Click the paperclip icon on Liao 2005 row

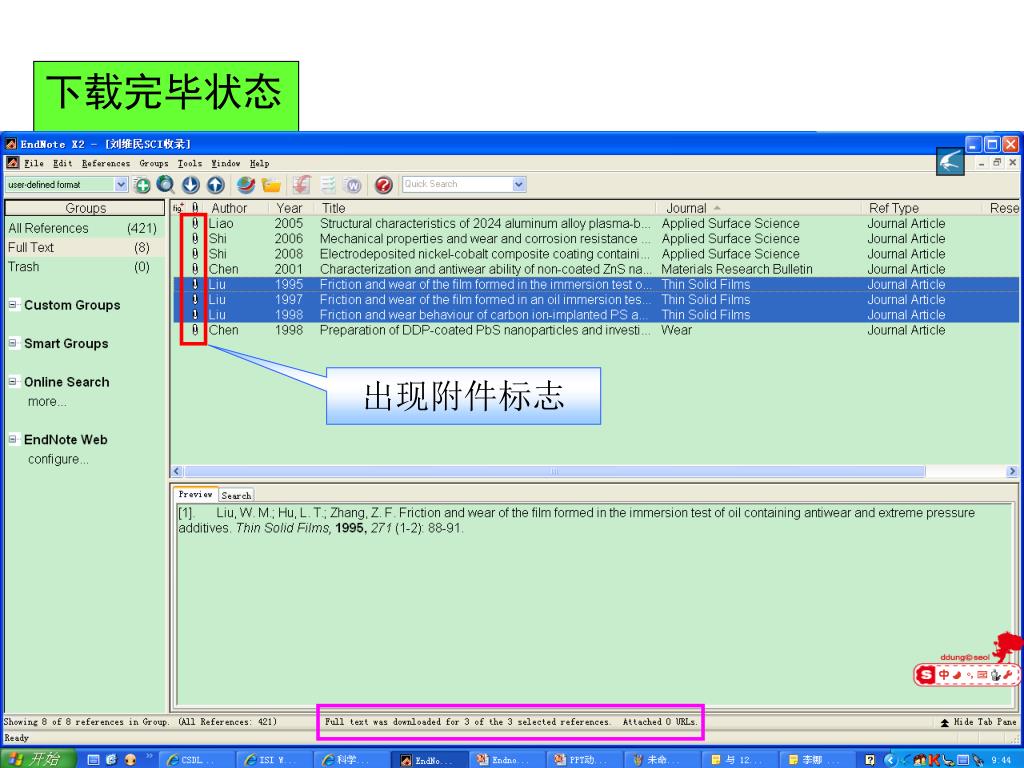pyautogui.click(x=195, y=223)
